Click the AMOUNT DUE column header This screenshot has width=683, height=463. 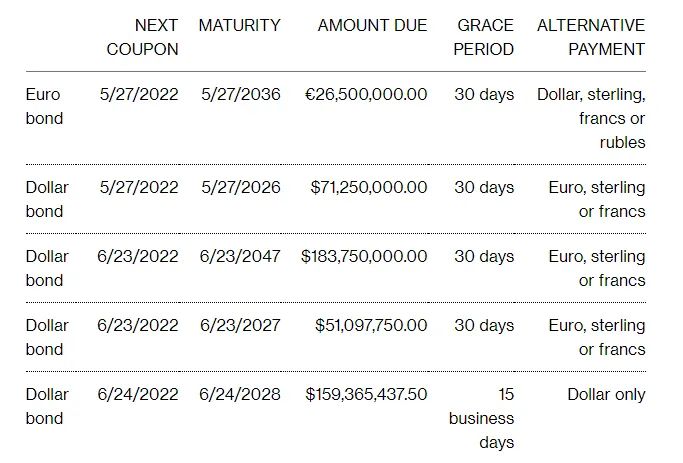tap(372, 25)
